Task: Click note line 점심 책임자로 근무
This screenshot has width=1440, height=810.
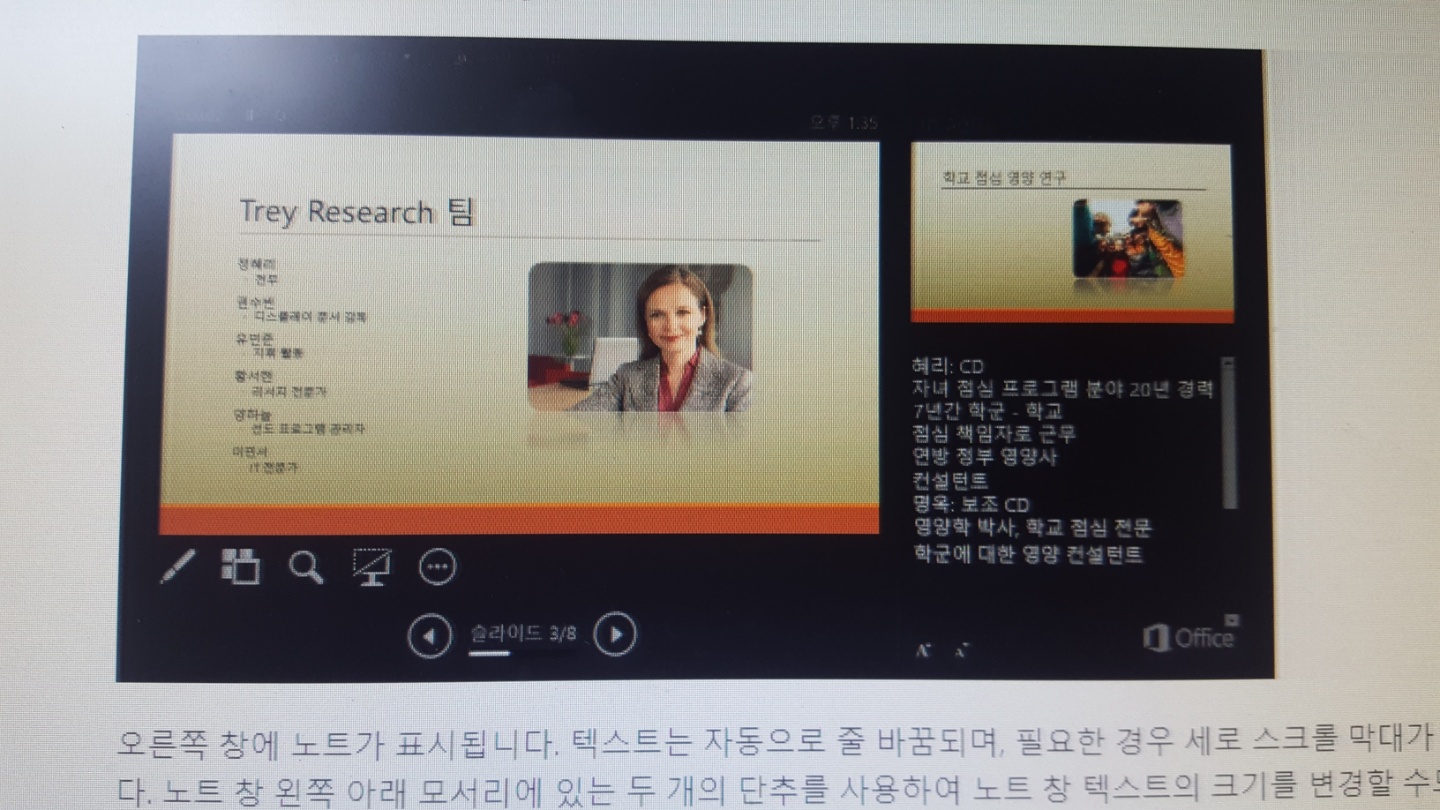Action: [x=994, y=434]
